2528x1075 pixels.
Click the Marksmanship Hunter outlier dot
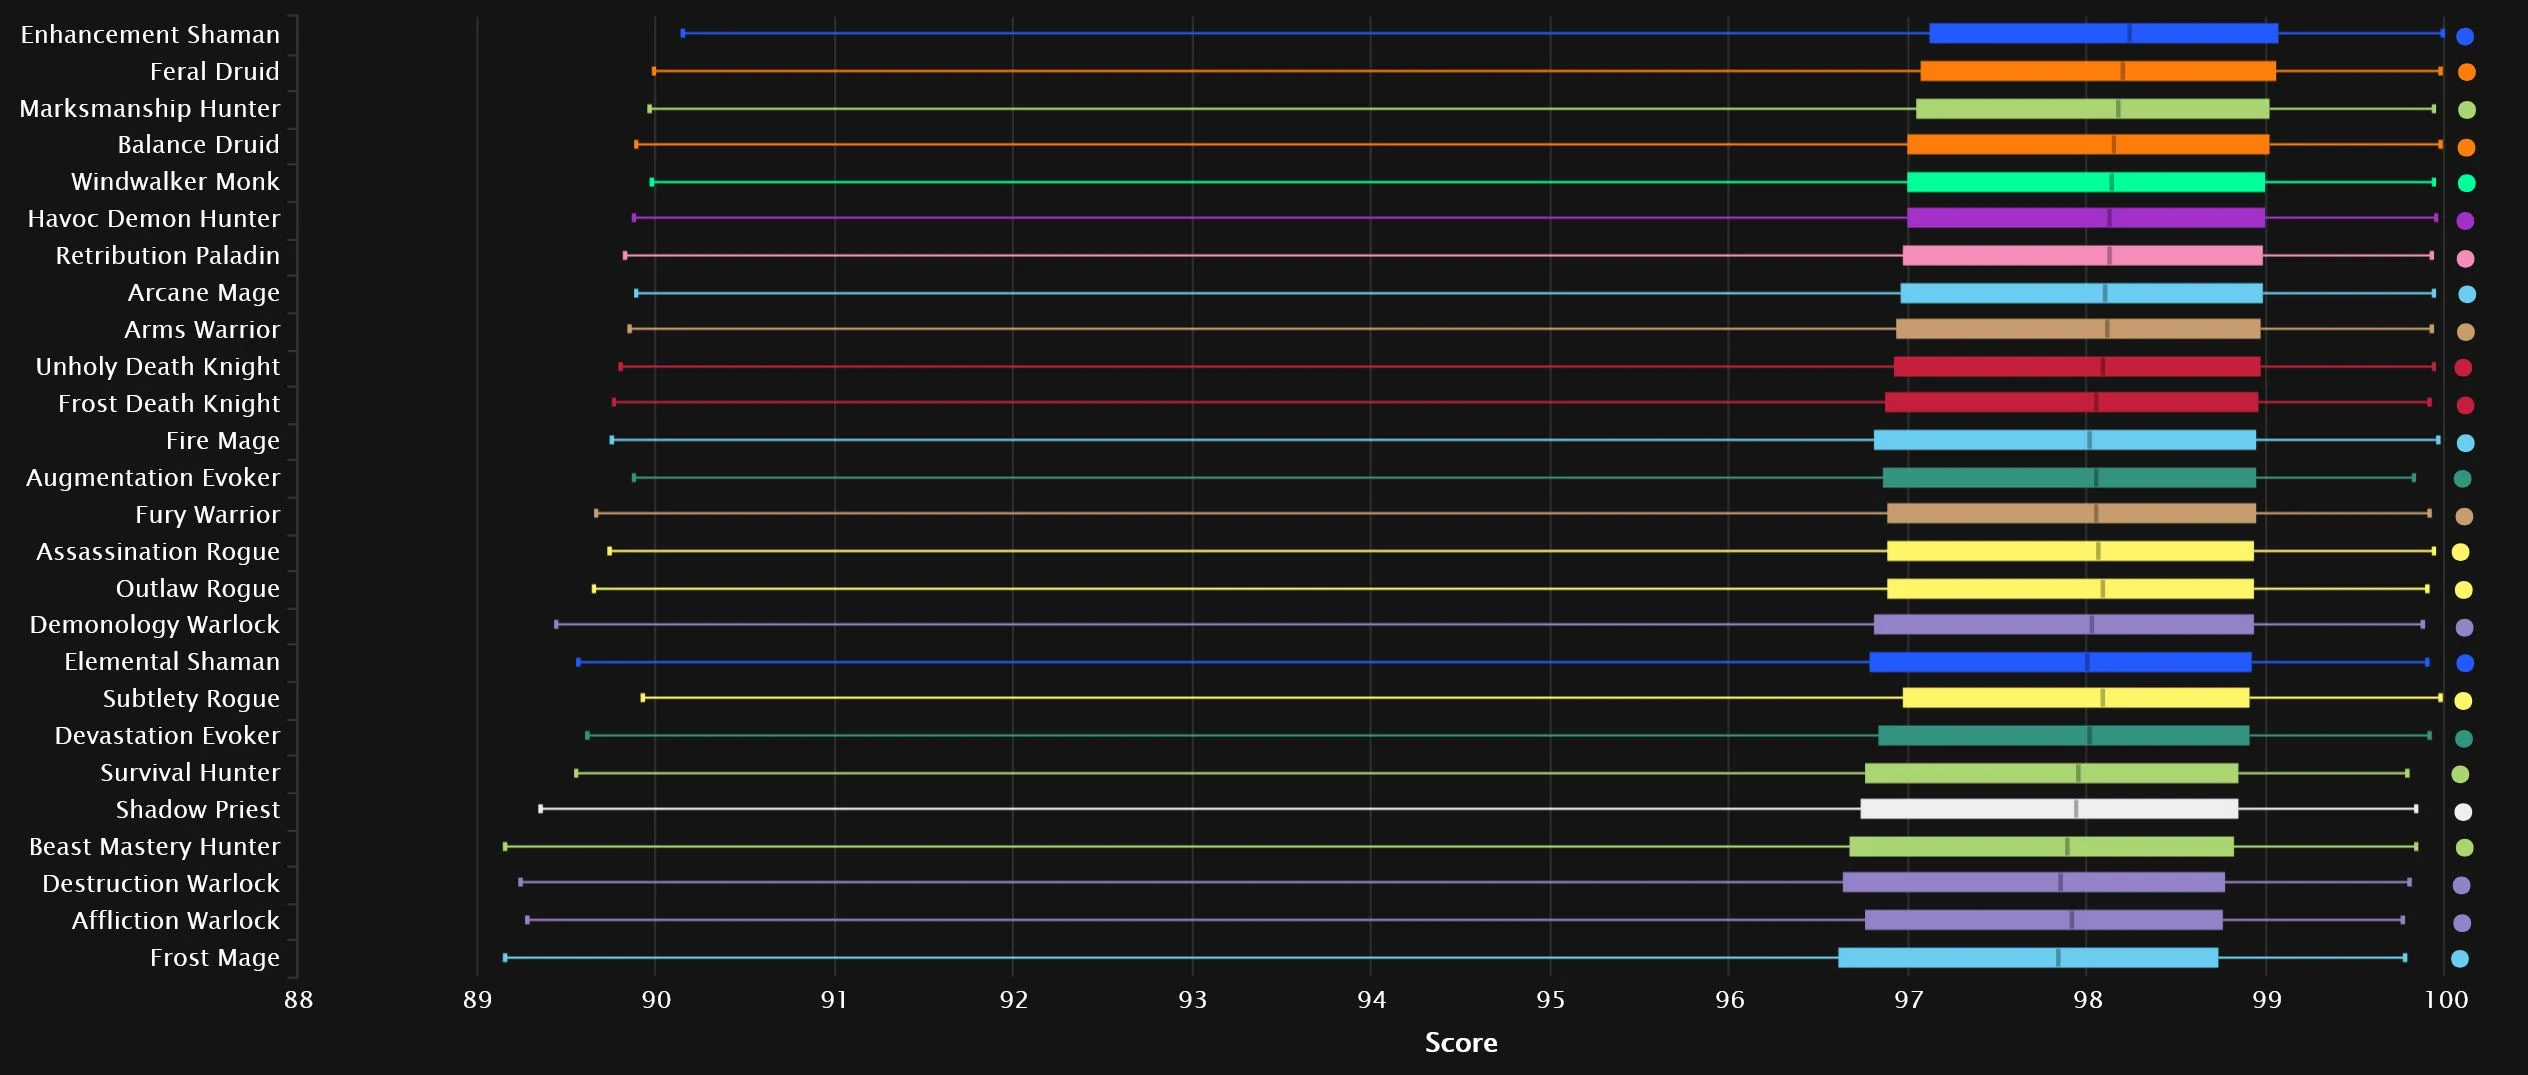coord(2467,110)
